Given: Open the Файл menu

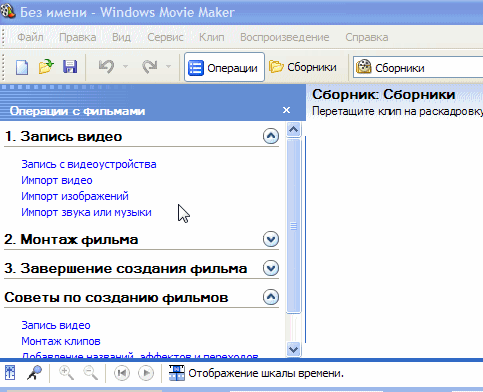Looking at the screenshot, I should click(30, 37).
